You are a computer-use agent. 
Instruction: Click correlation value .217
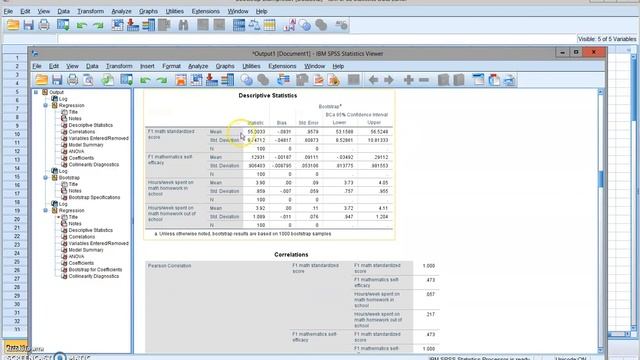pyautogui.click(x=430, y=314)
